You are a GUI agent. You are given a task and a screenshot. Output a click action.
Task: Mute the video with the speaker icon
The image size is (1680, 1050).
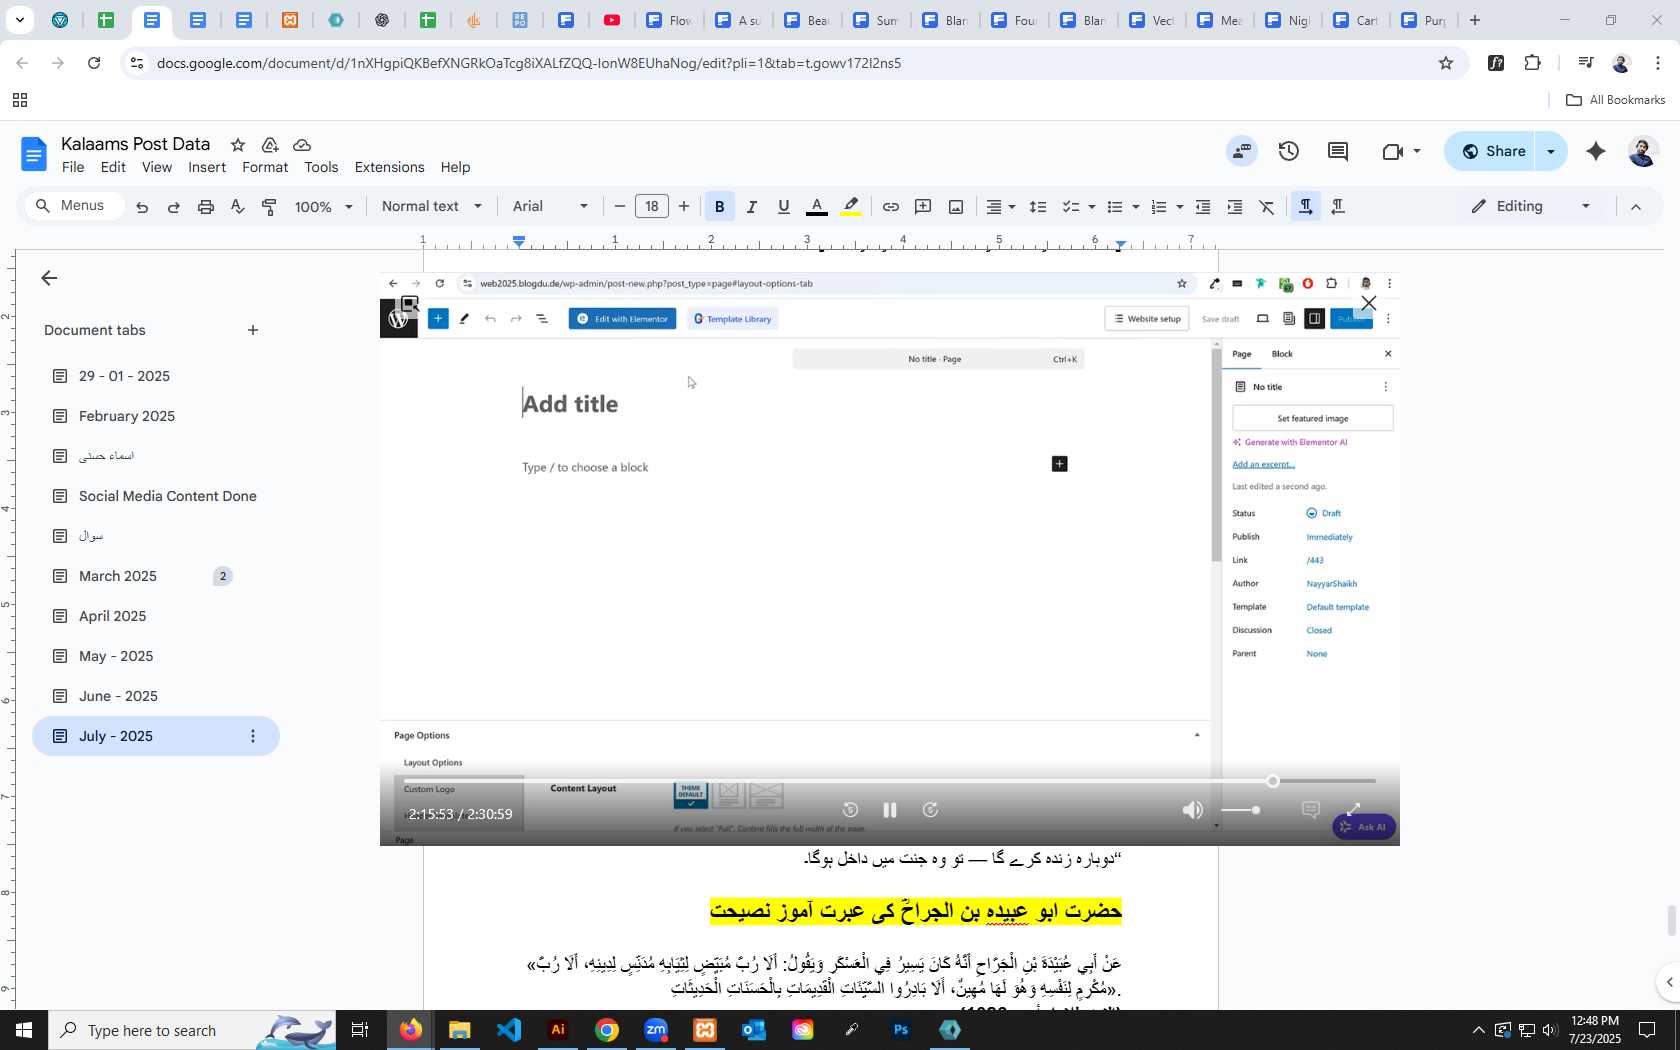point(1193,810)
